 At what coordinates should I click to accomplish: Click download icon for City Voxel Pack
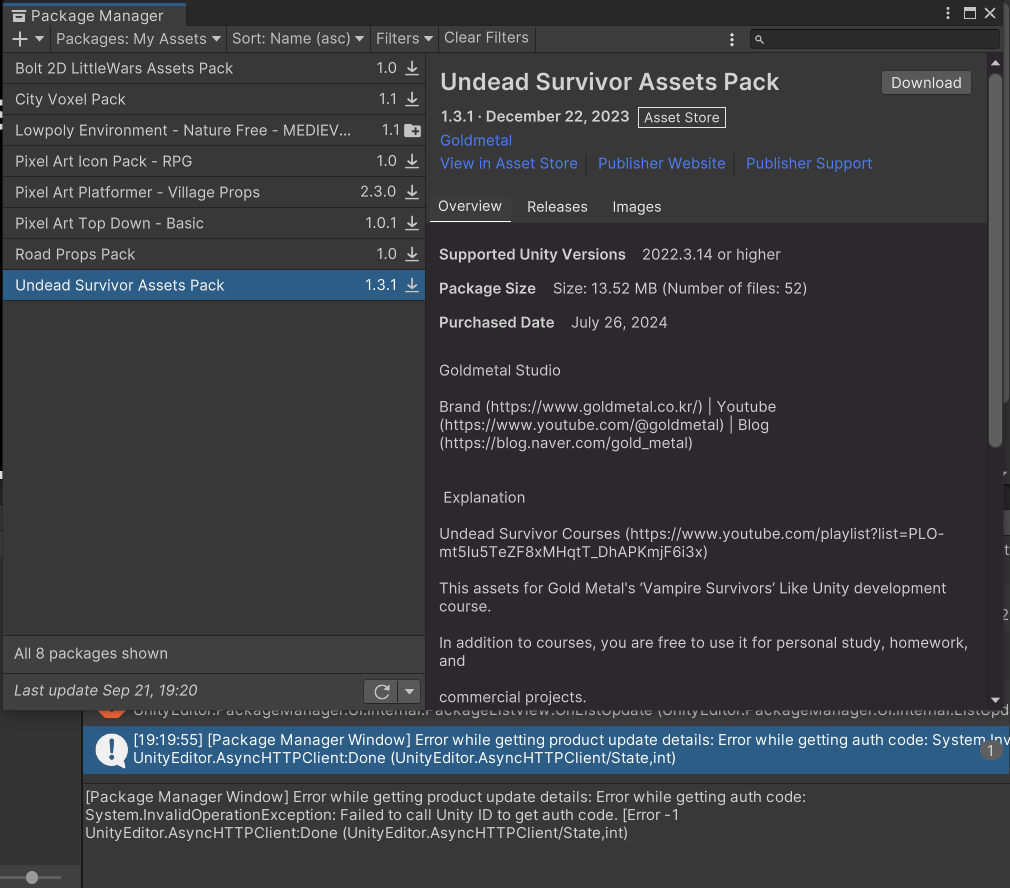pos(412,99)
